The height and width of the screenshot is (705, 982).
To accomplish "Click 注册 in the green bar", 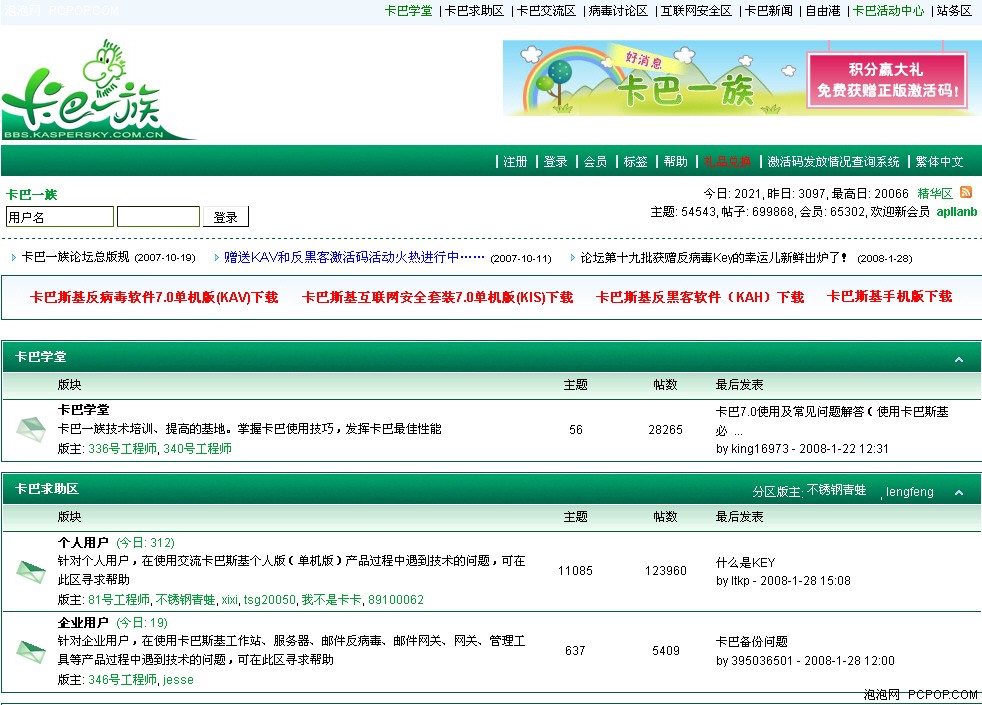I will [515, 162].
